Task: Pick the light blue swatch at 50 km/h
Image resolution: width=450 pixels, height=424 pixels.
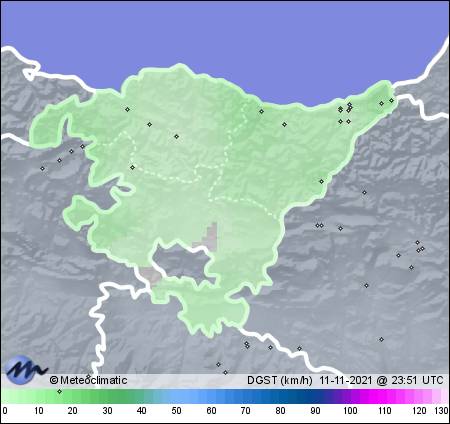Action: (x=176, y=397)
